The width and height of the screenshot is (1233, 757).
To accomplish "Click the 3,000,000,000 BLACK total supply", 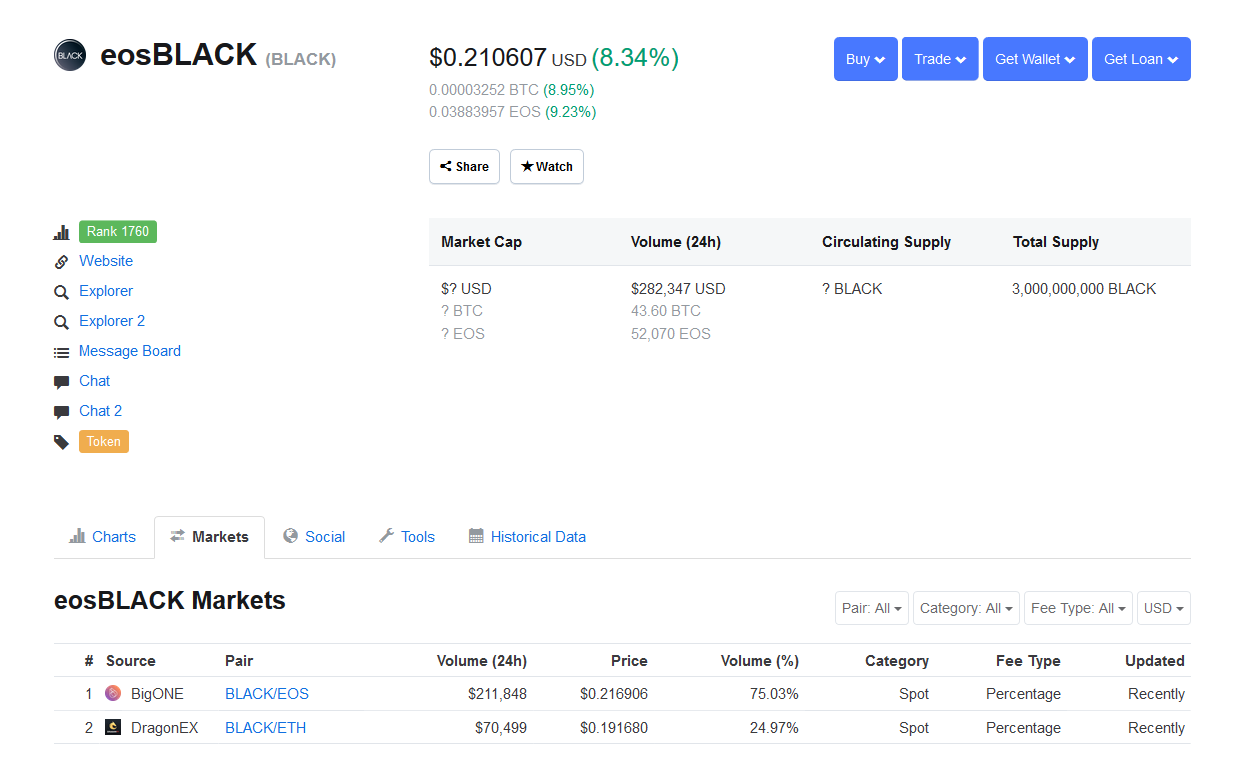I will point(1084,289).
